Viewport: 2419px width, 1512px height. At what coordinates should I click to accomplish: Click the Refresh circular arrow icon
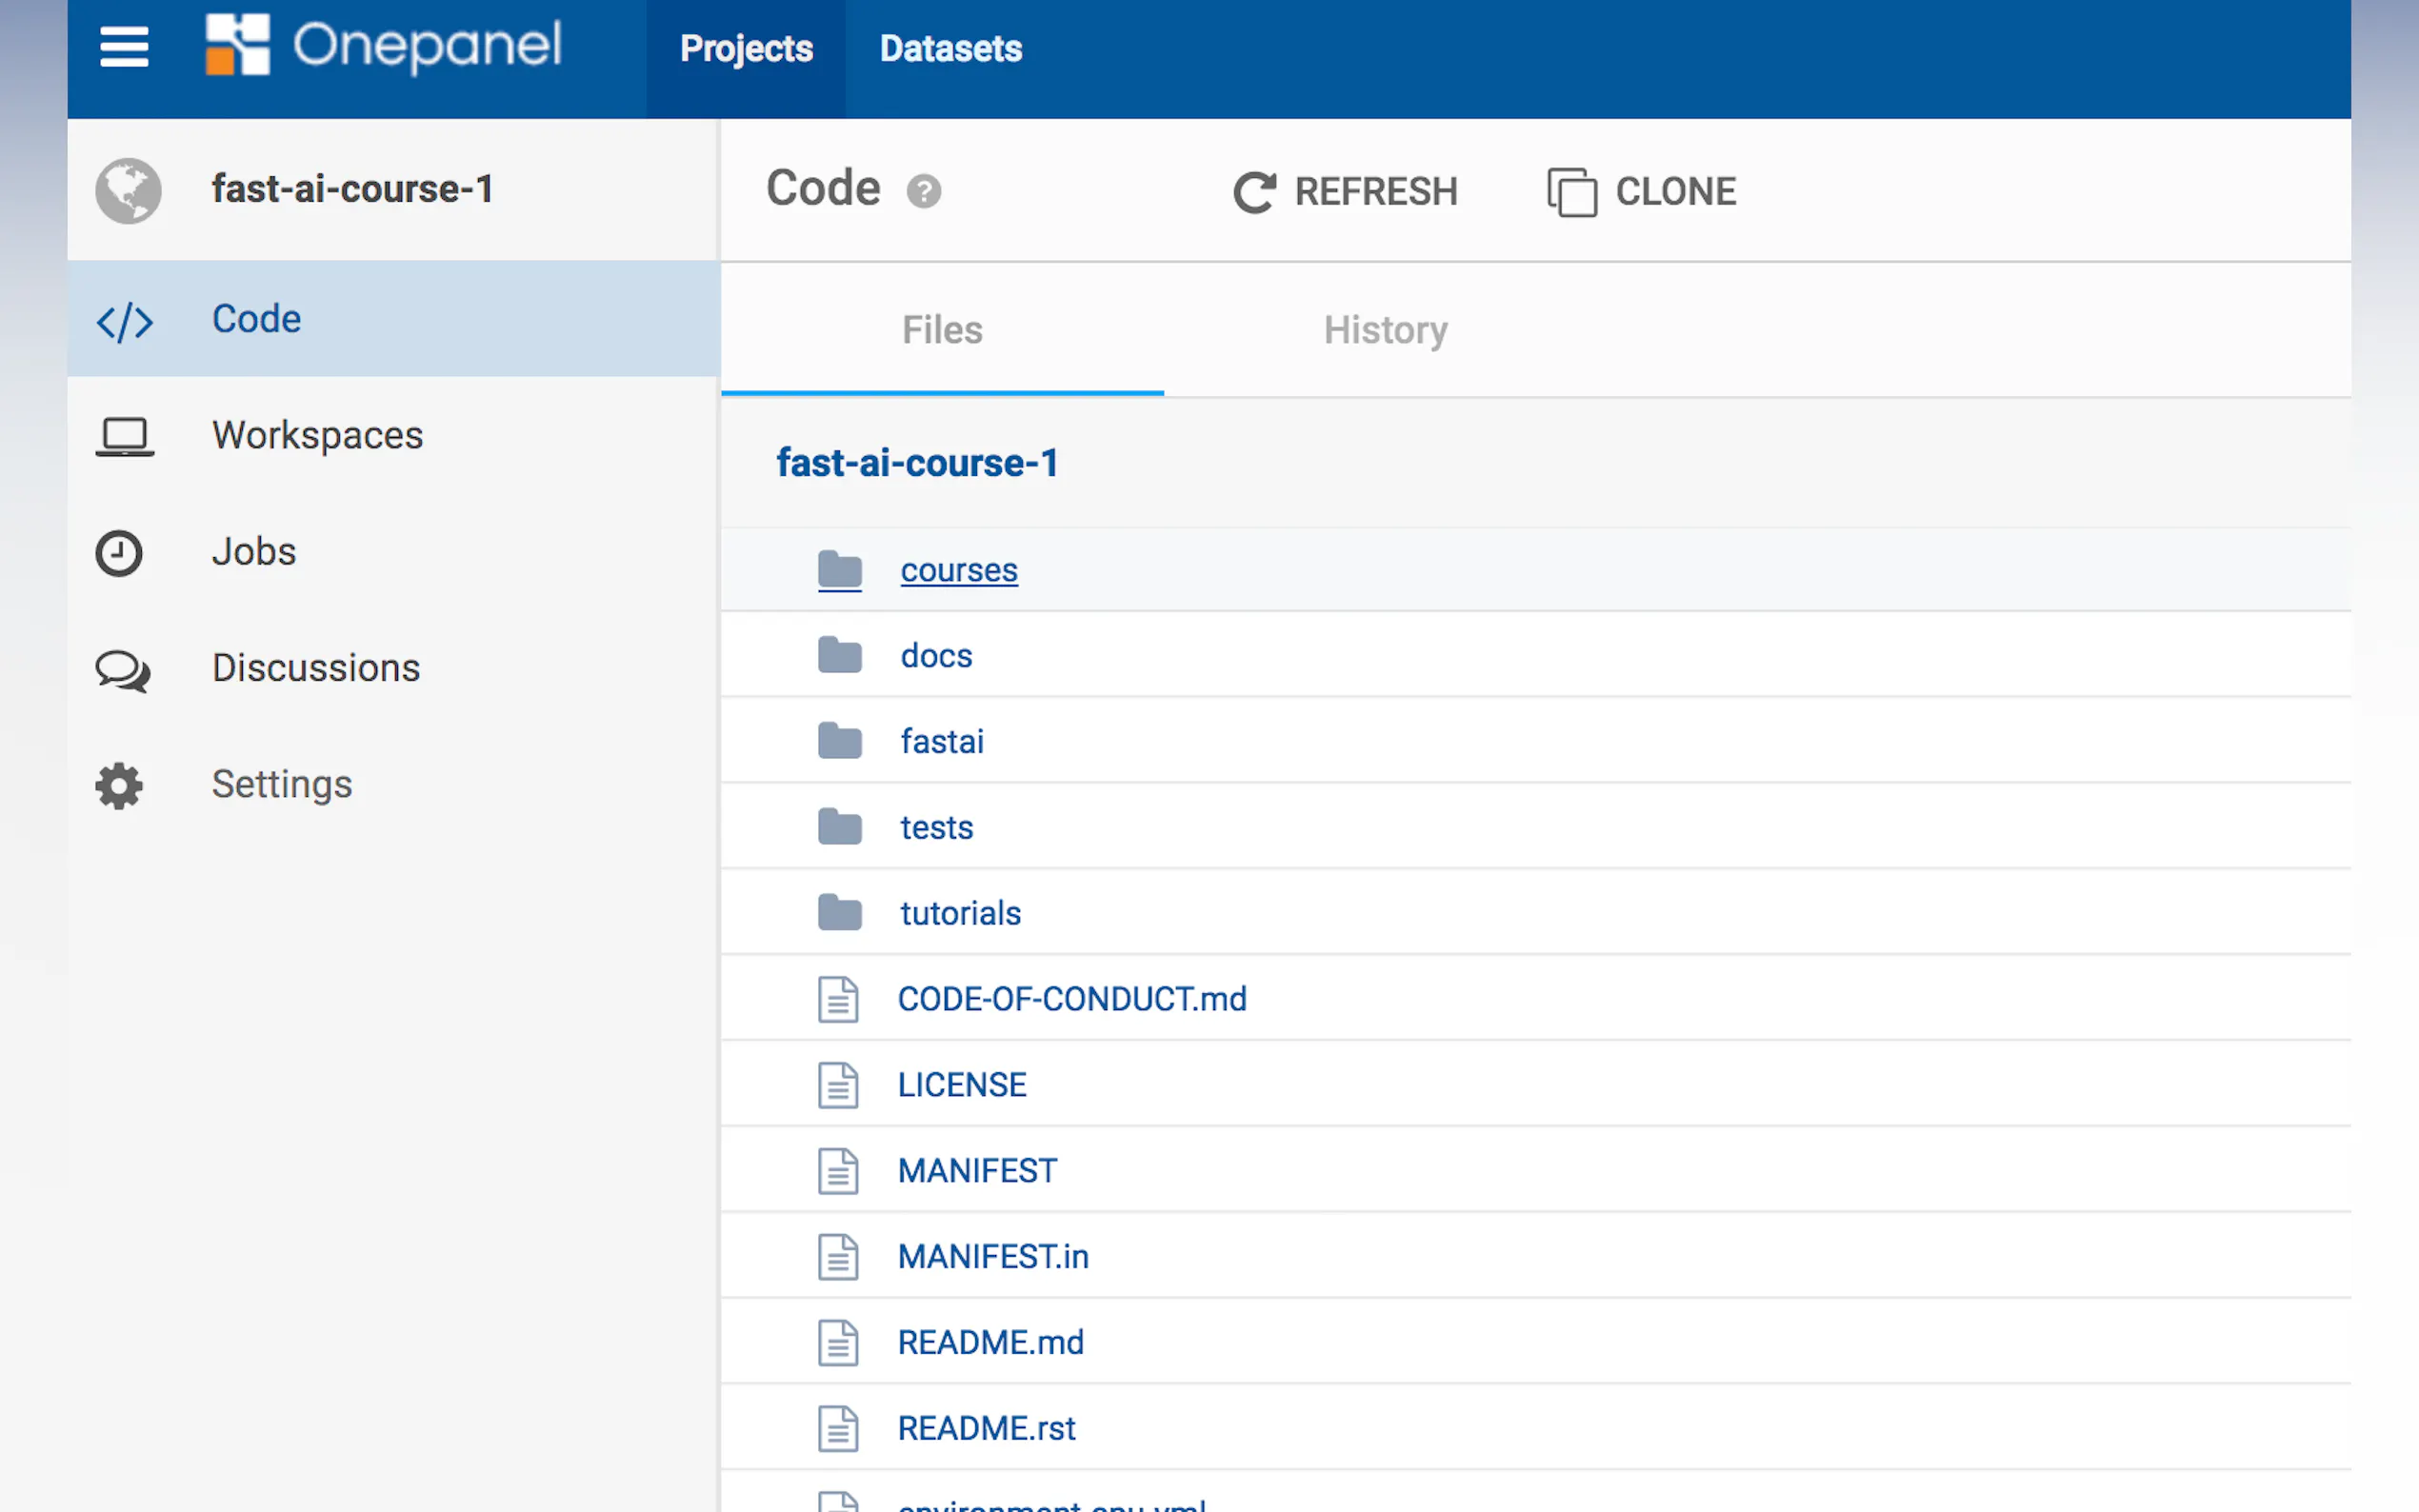1254,191
